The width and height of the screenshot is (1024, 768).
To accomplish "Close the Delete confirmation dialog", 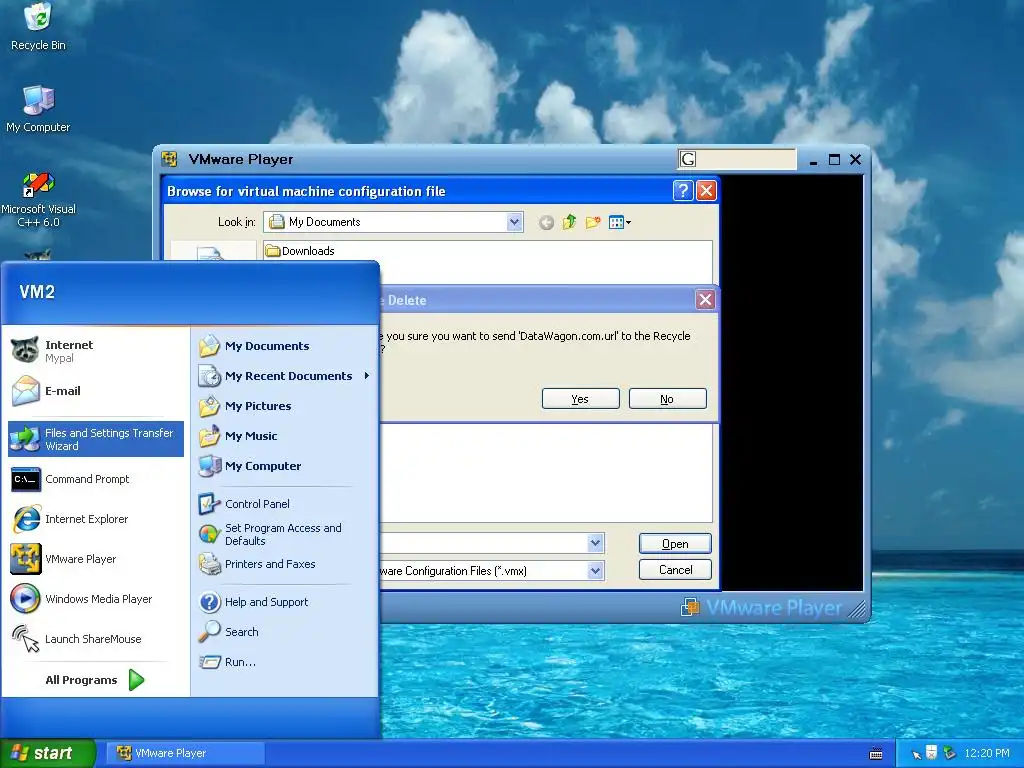I will 705,300.
